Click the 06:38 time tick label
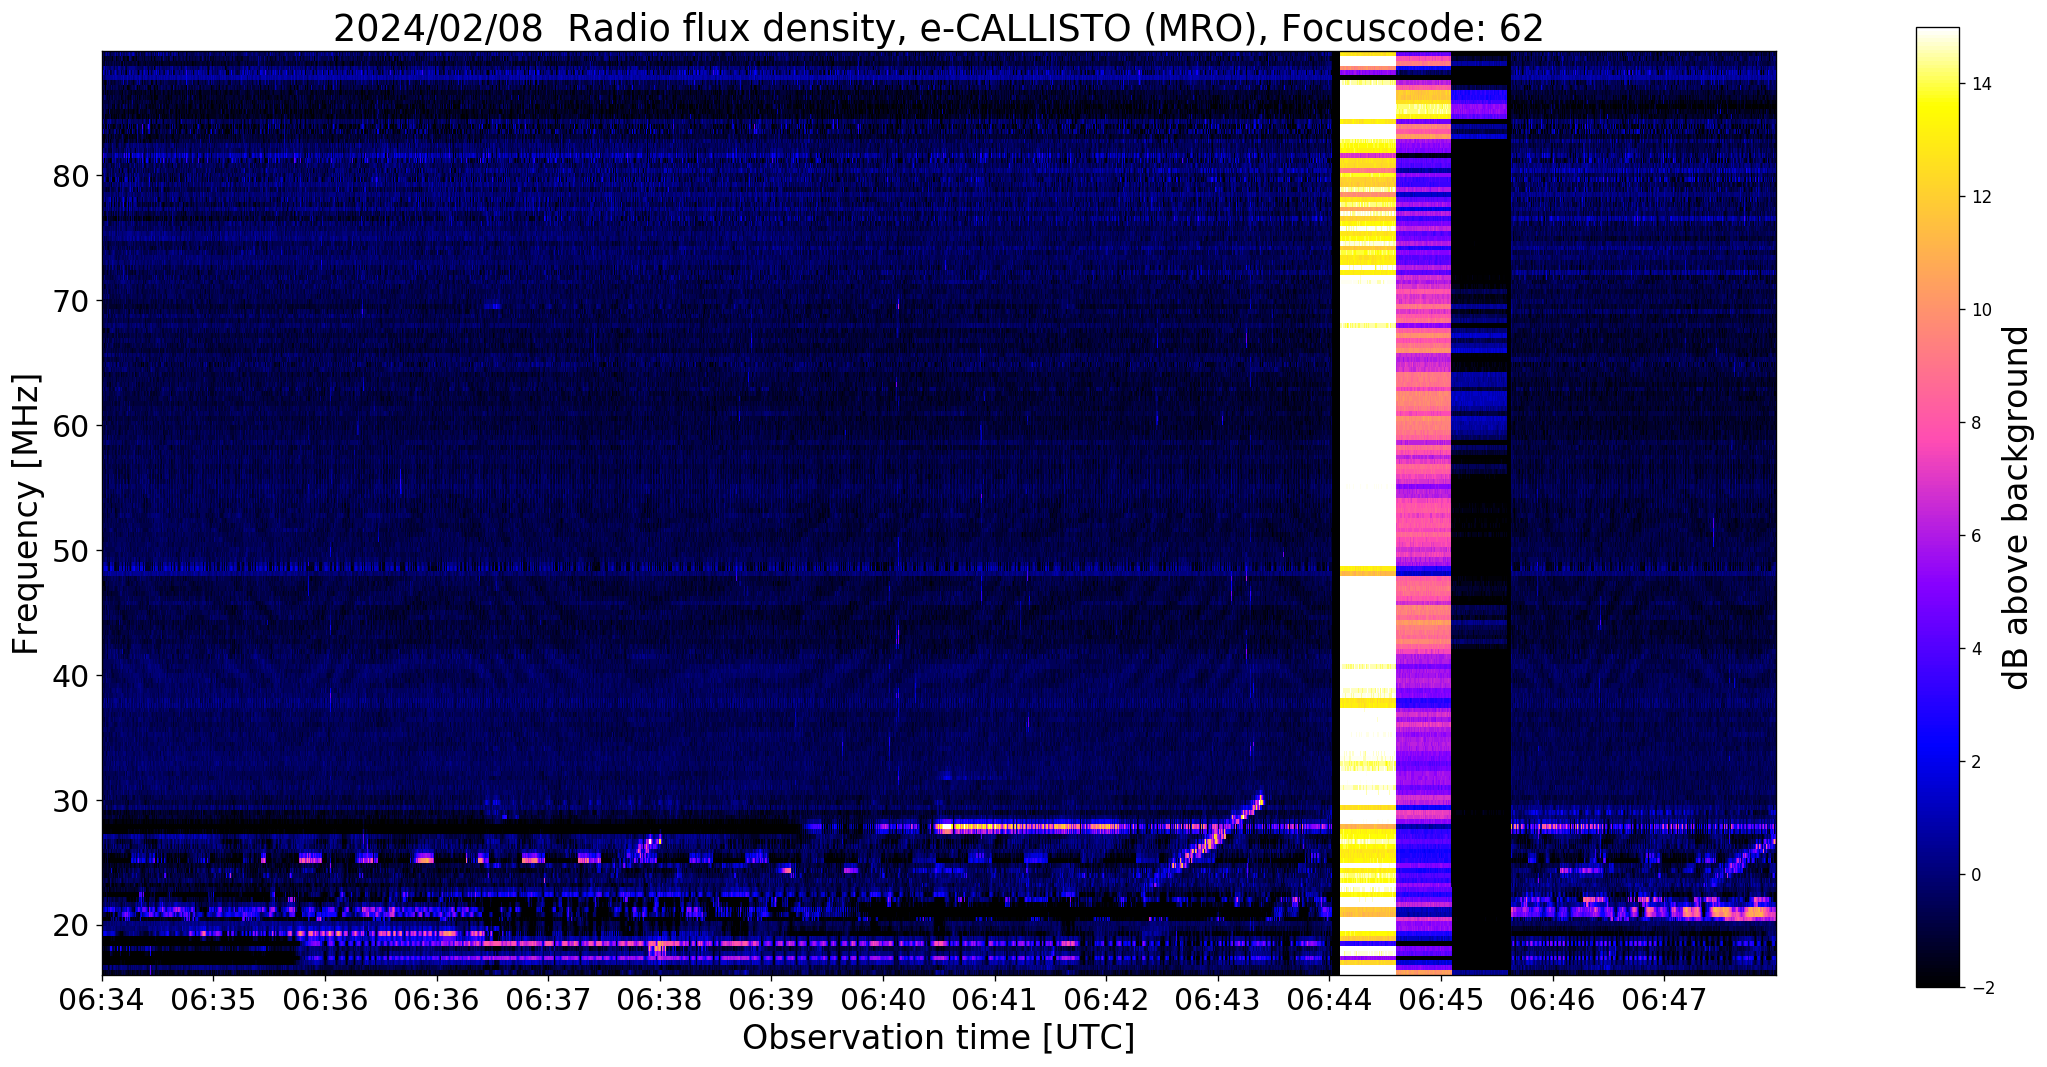This screenshot has height=1067, width=2047. (660, 998)
